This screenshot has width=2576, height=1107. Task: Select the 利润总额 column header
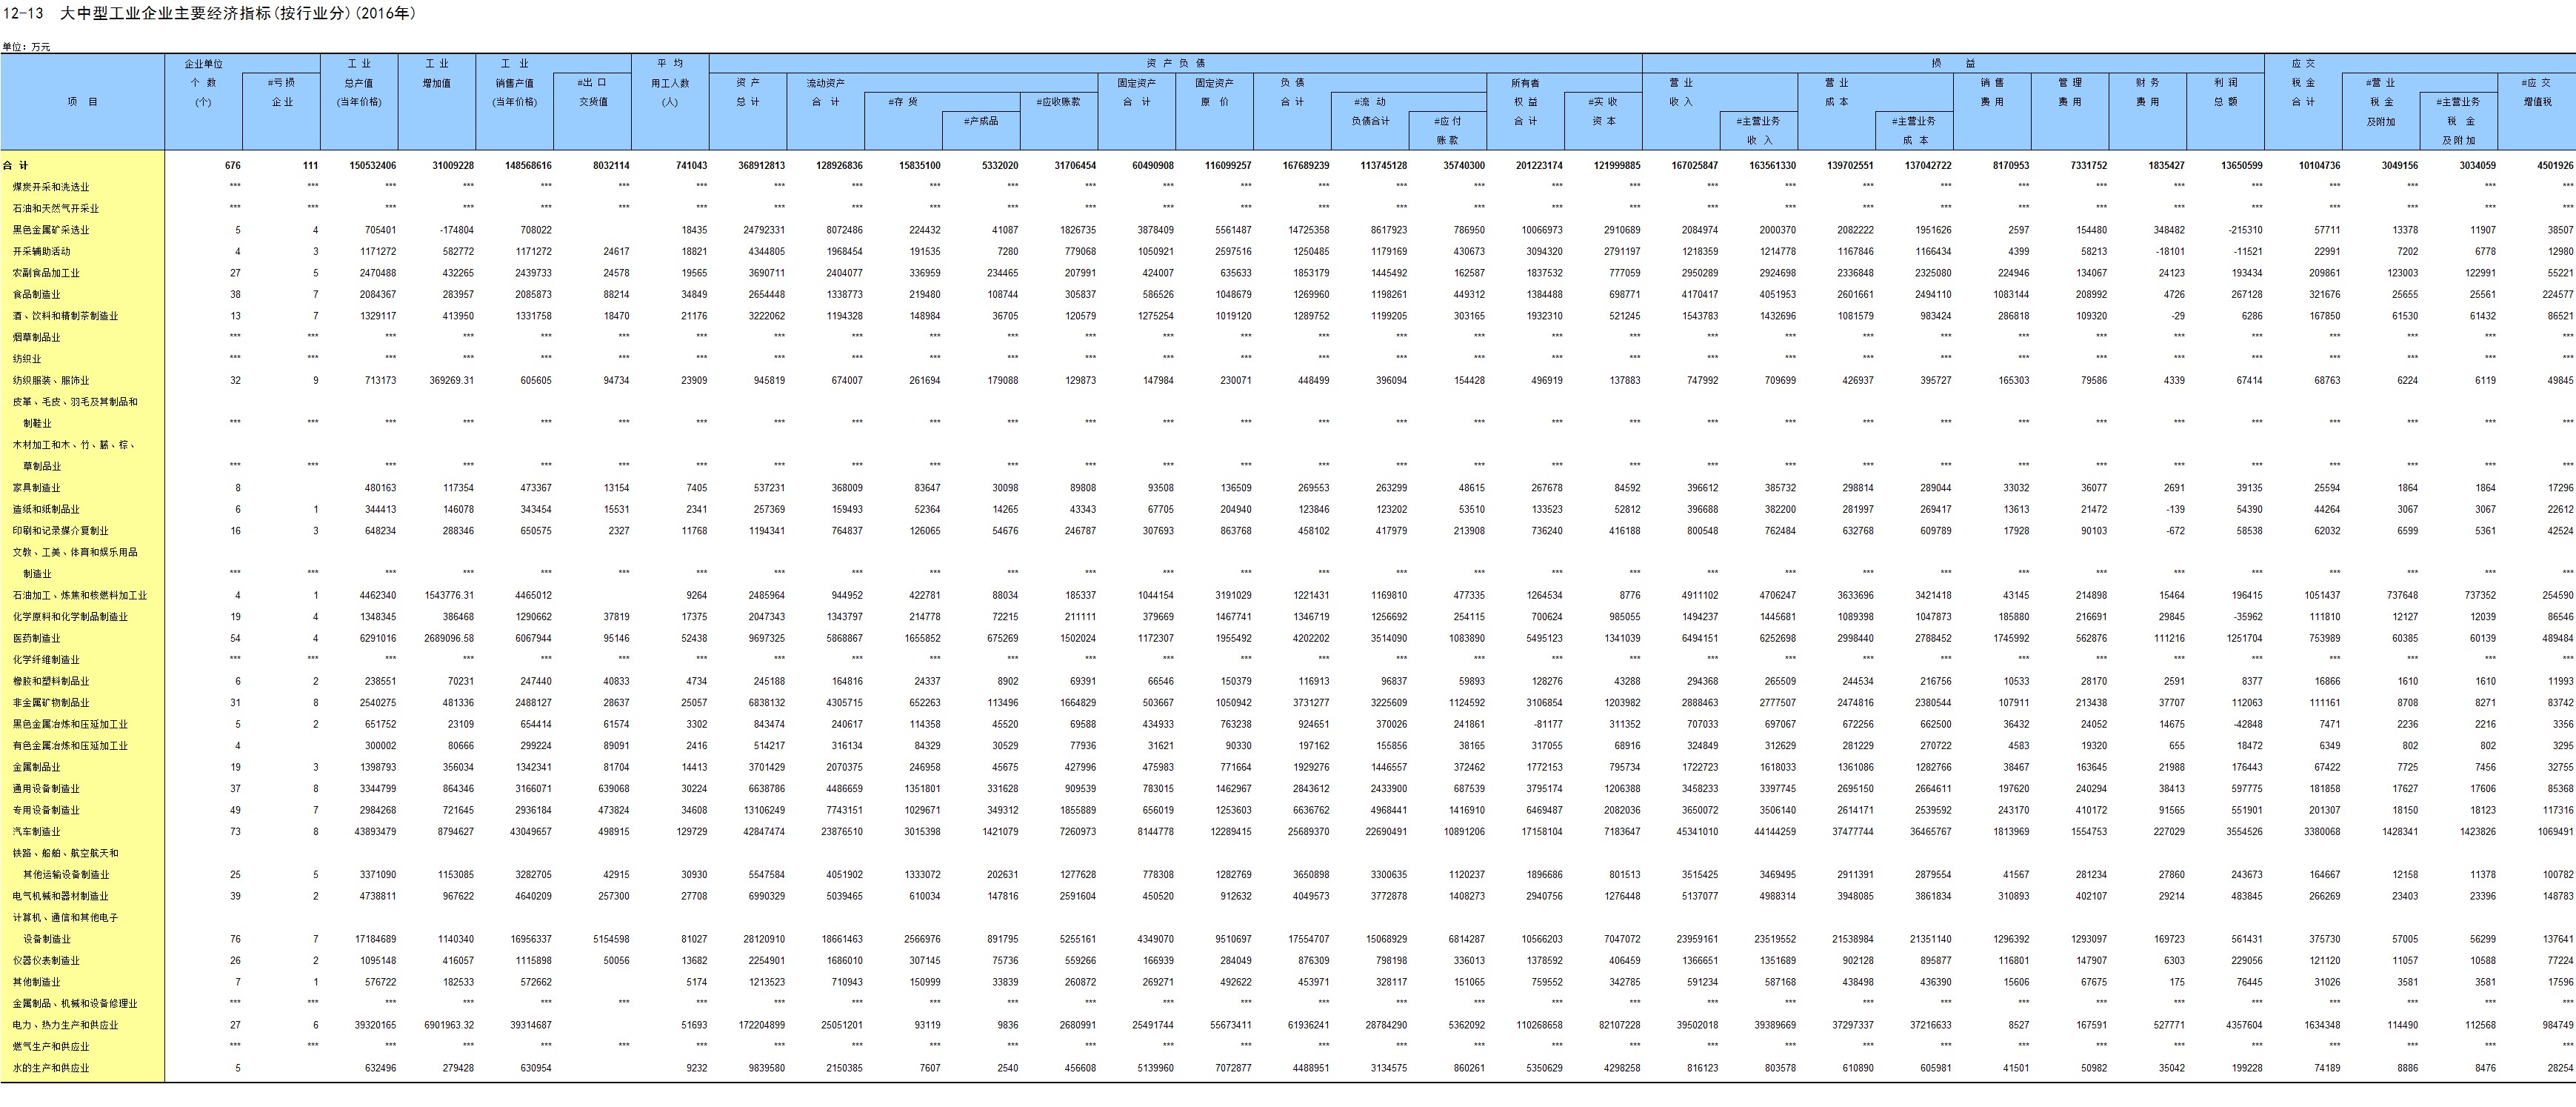click(x=2225, y=92)
